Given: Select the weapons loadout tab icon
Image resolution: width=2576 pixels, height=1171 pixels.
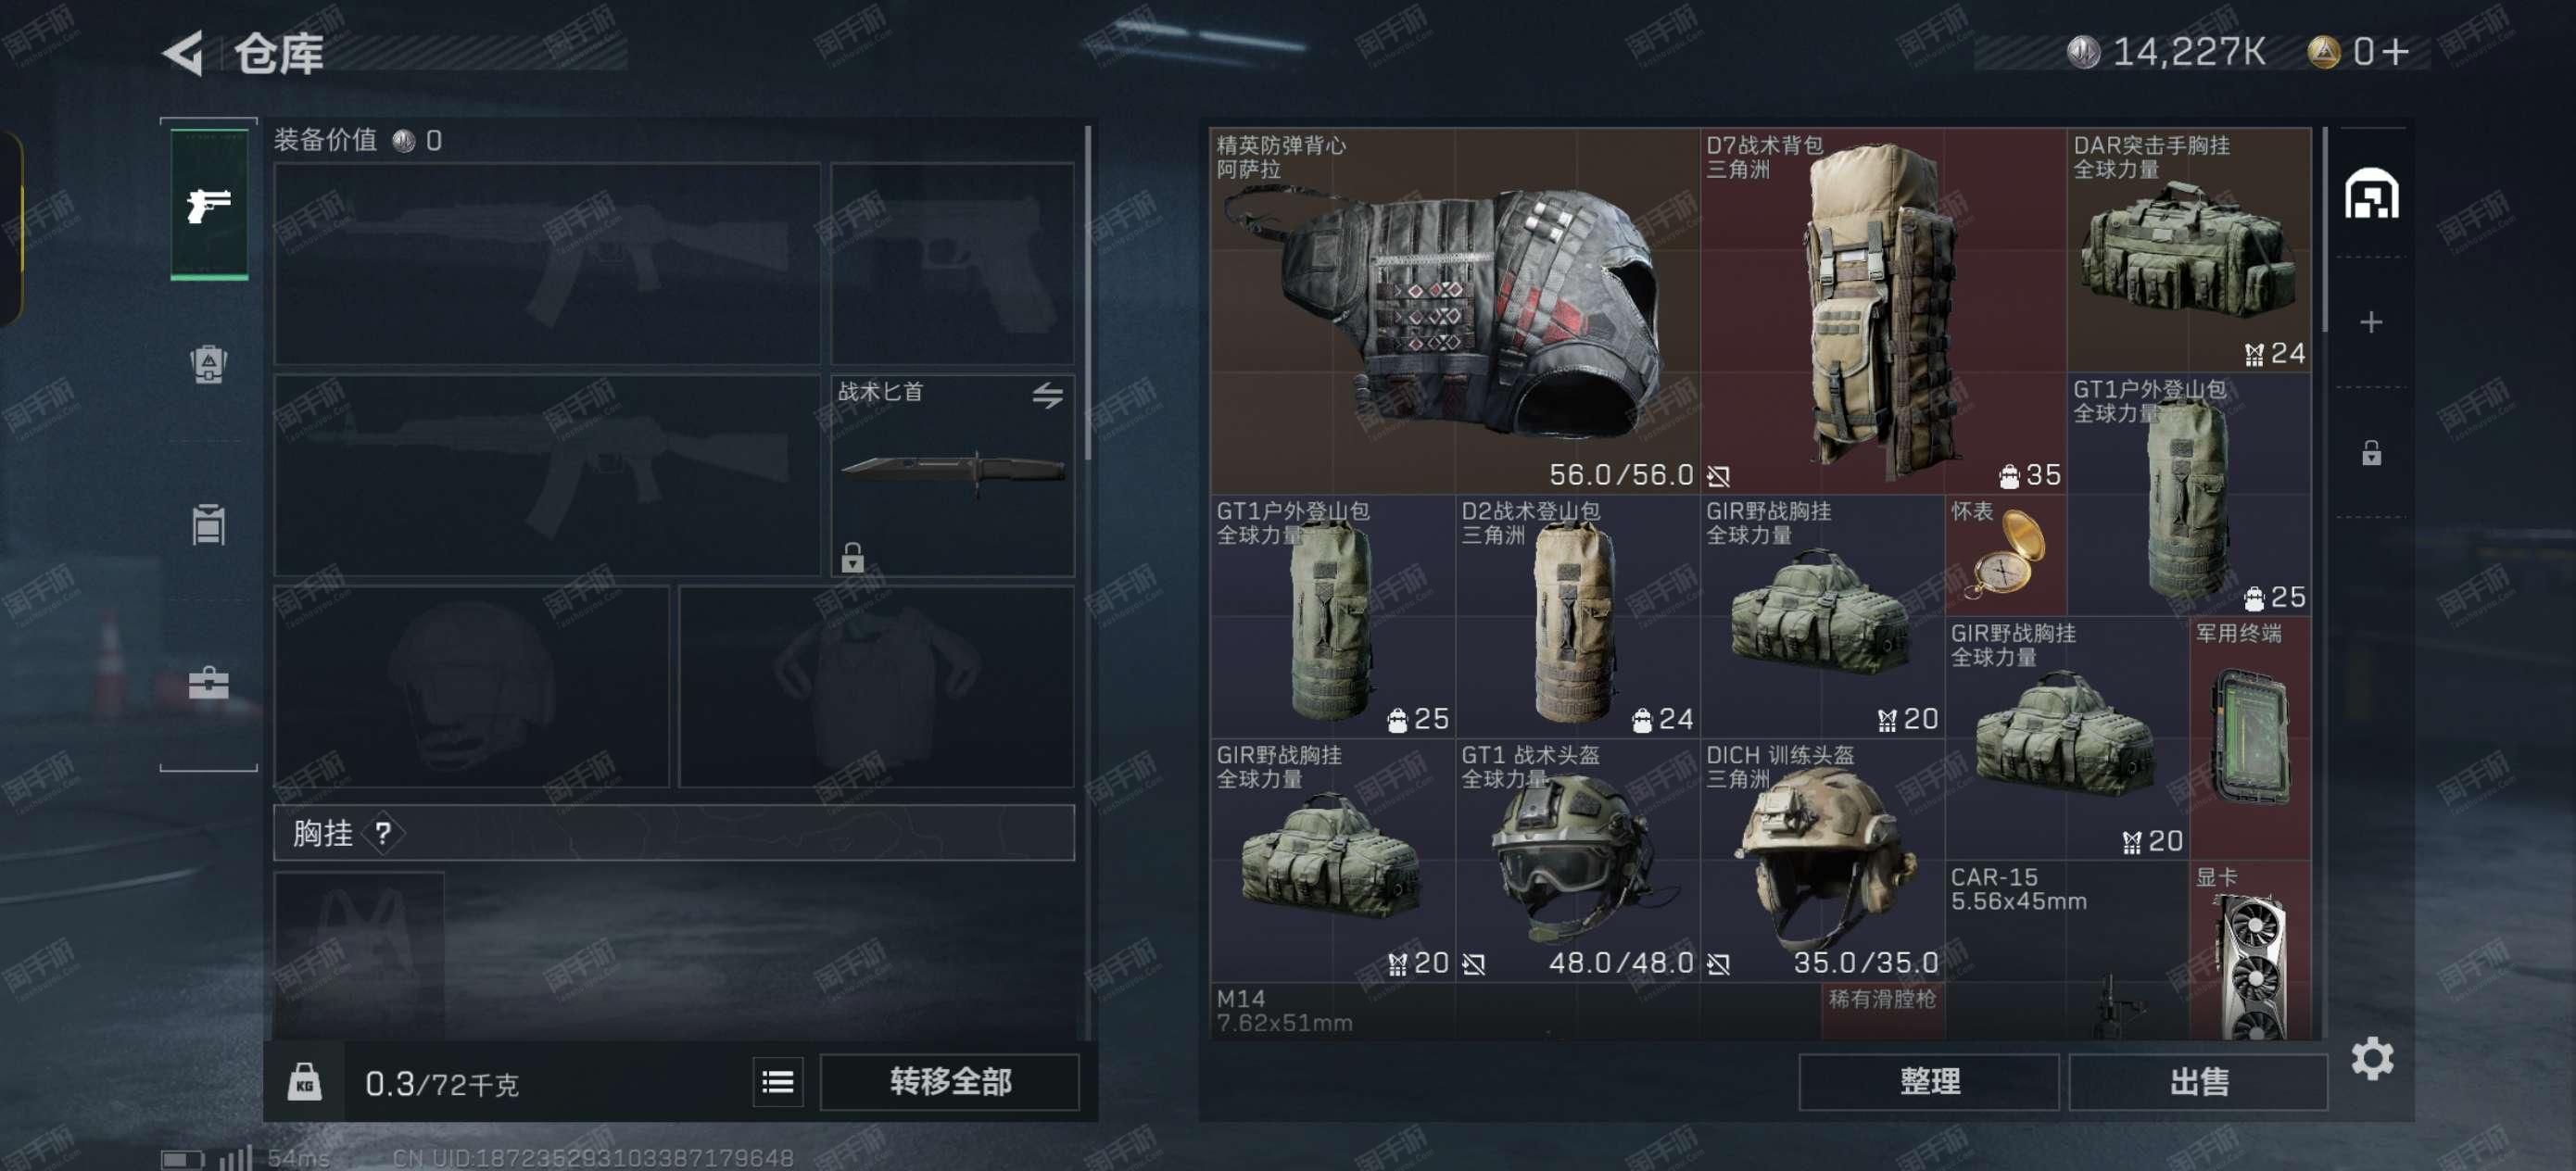Looking at the screenshot, I should click(x=209, y=205).
